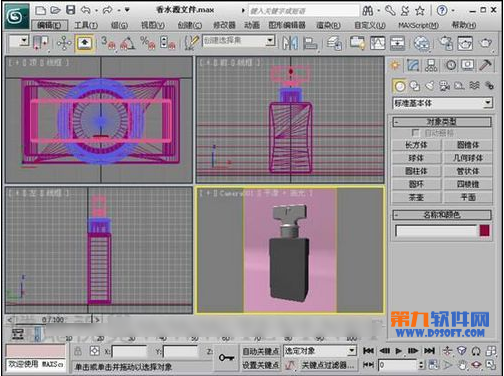This screenshot has height=376, width=504.
Task: Open the 创建(C) menu
Action: [x=190, y=25]
